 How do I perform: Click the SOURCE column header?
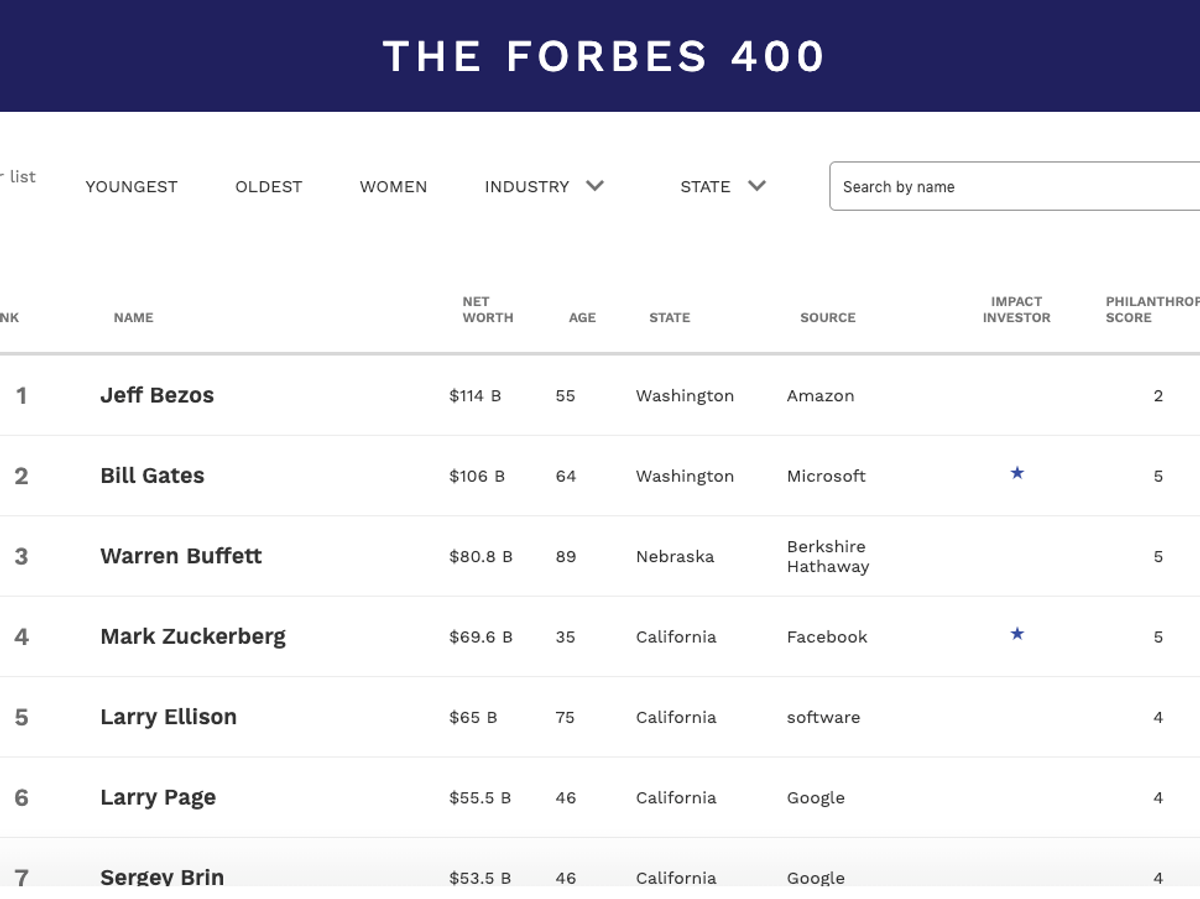point(827,317)
